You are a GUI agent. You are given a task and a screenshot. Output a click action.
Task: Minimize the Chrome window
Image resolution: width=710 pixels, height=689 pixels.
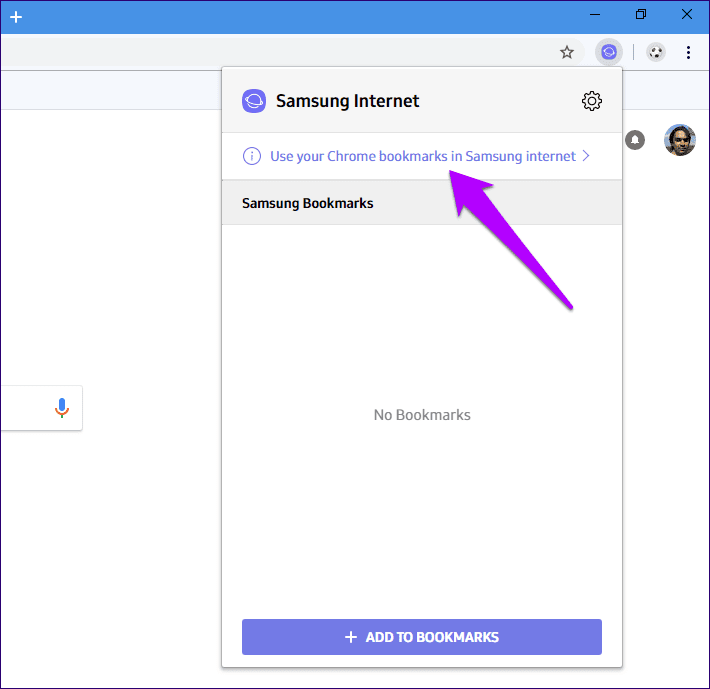point(595,15)
